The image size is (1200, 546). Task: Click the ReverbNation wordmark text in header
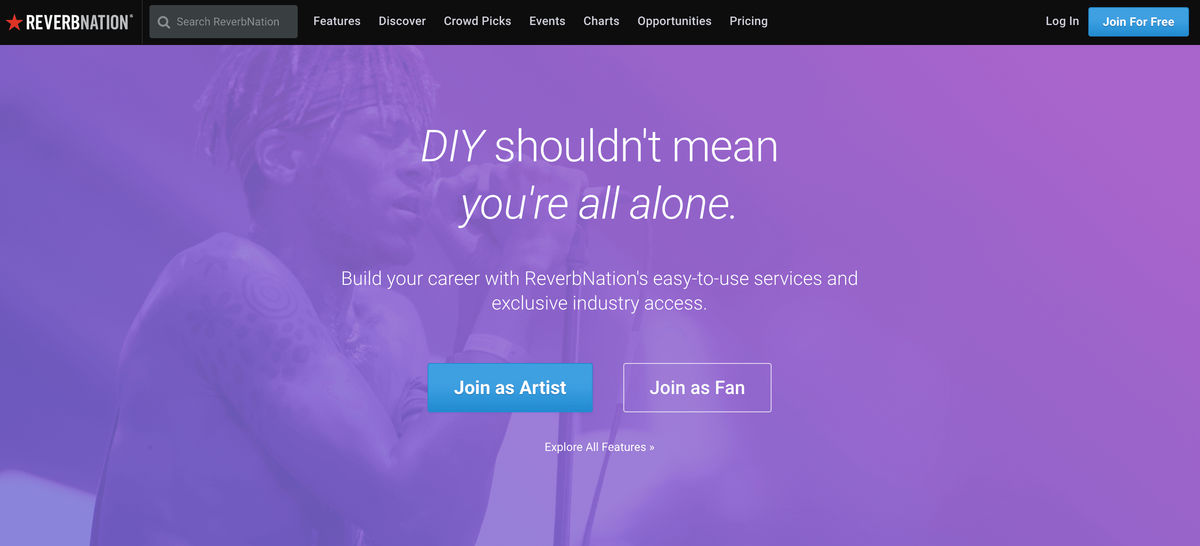point(79,22)
